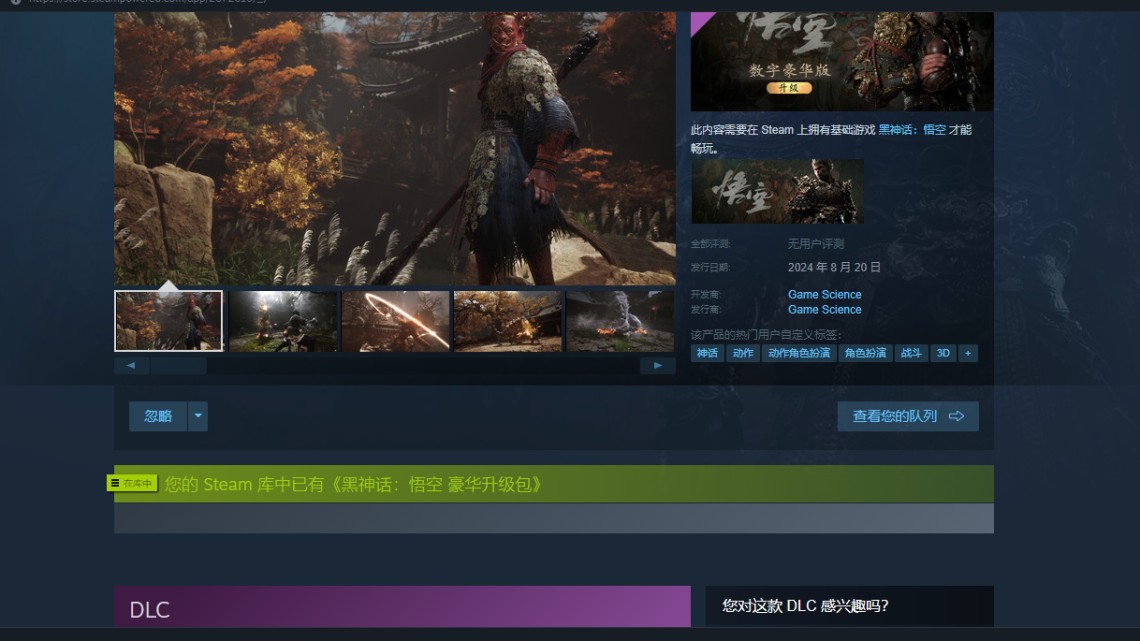Viewport: 1140px width, 641px height.
Task: Select the third thumbnail with glowing staff swing
Action: point(395,321)
